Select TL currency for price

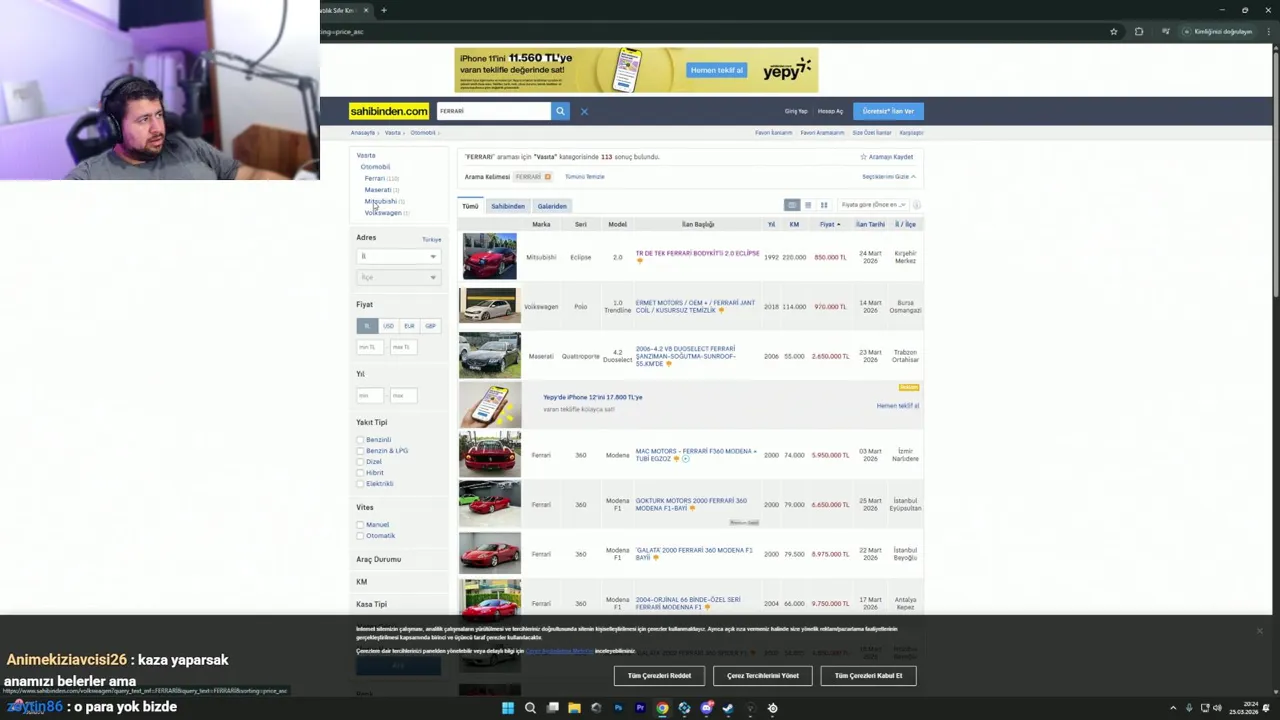[367, 326]
